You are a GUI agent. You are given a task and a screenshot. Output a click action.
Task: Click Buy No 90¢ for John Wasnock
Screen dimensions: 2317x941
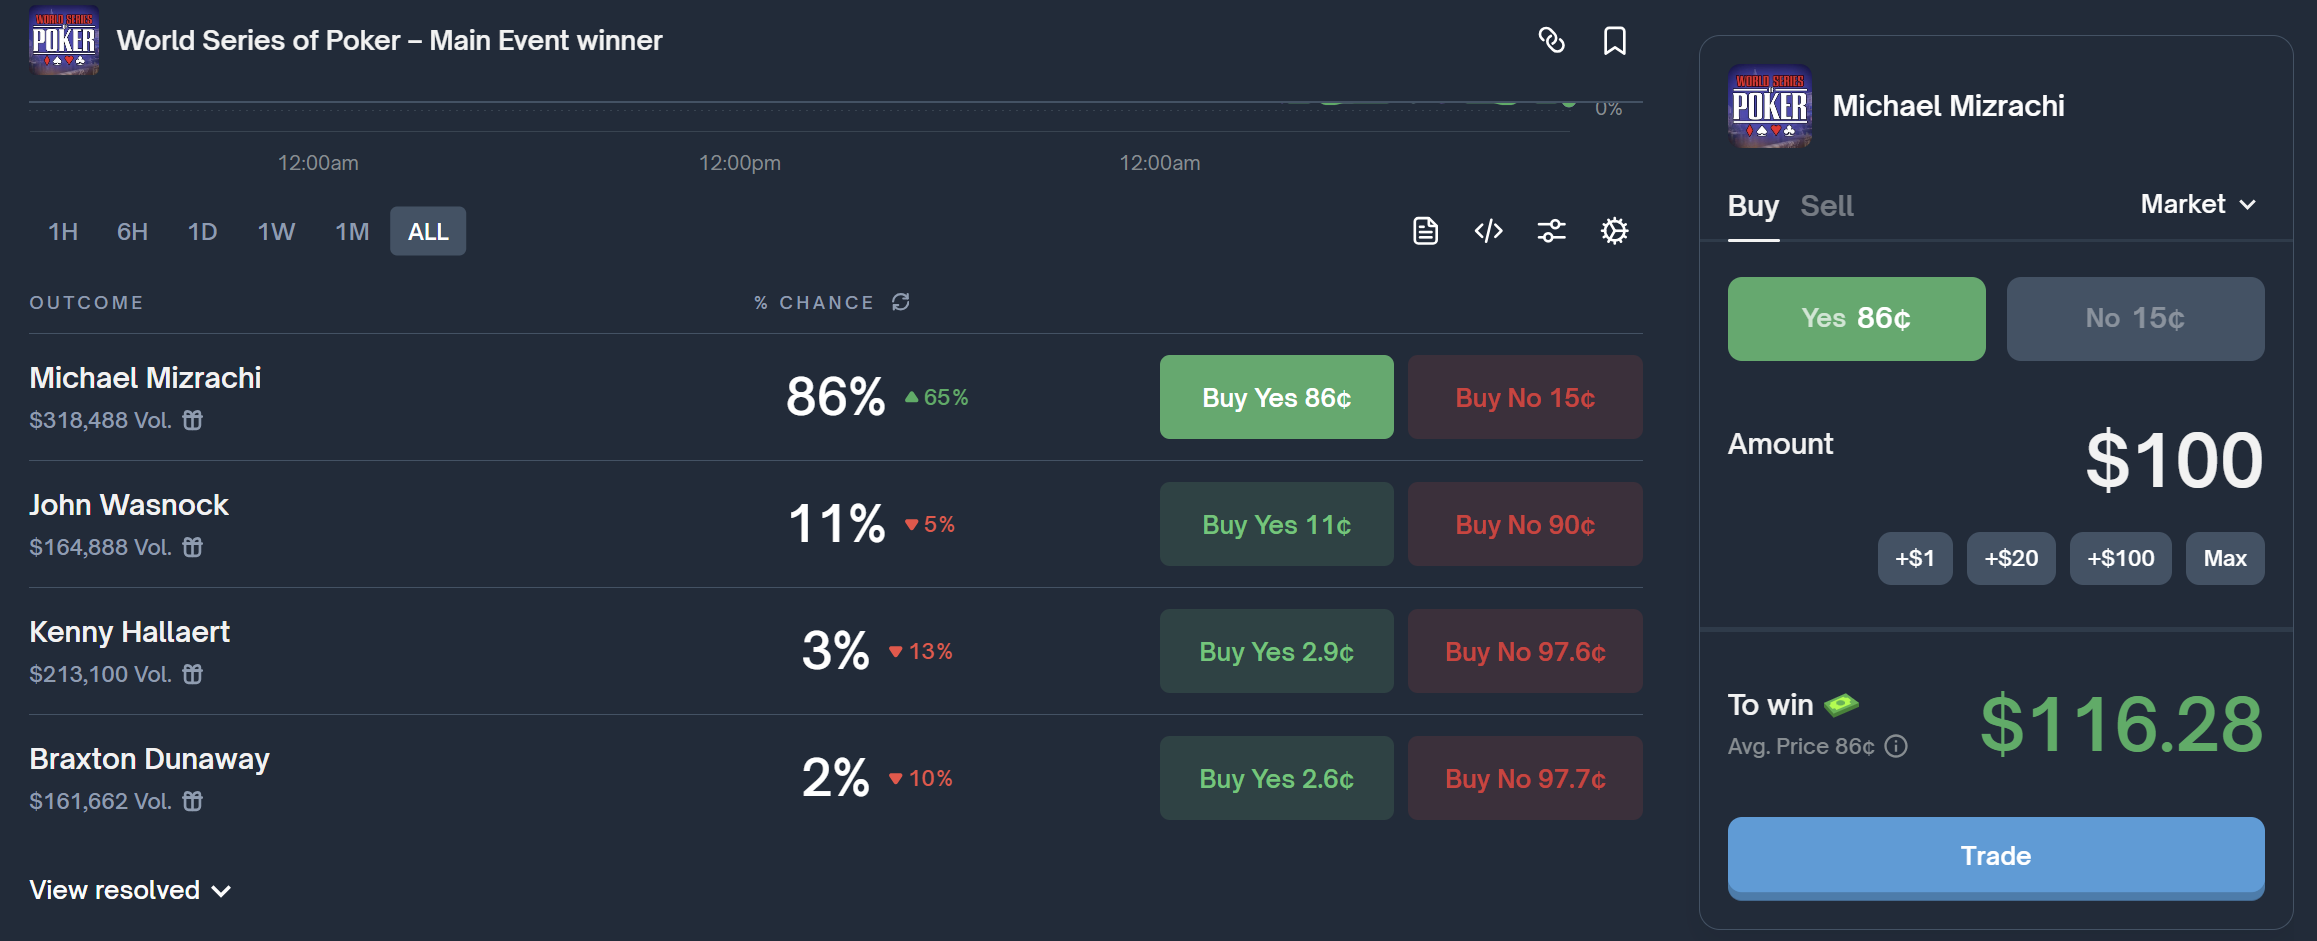1525,524
